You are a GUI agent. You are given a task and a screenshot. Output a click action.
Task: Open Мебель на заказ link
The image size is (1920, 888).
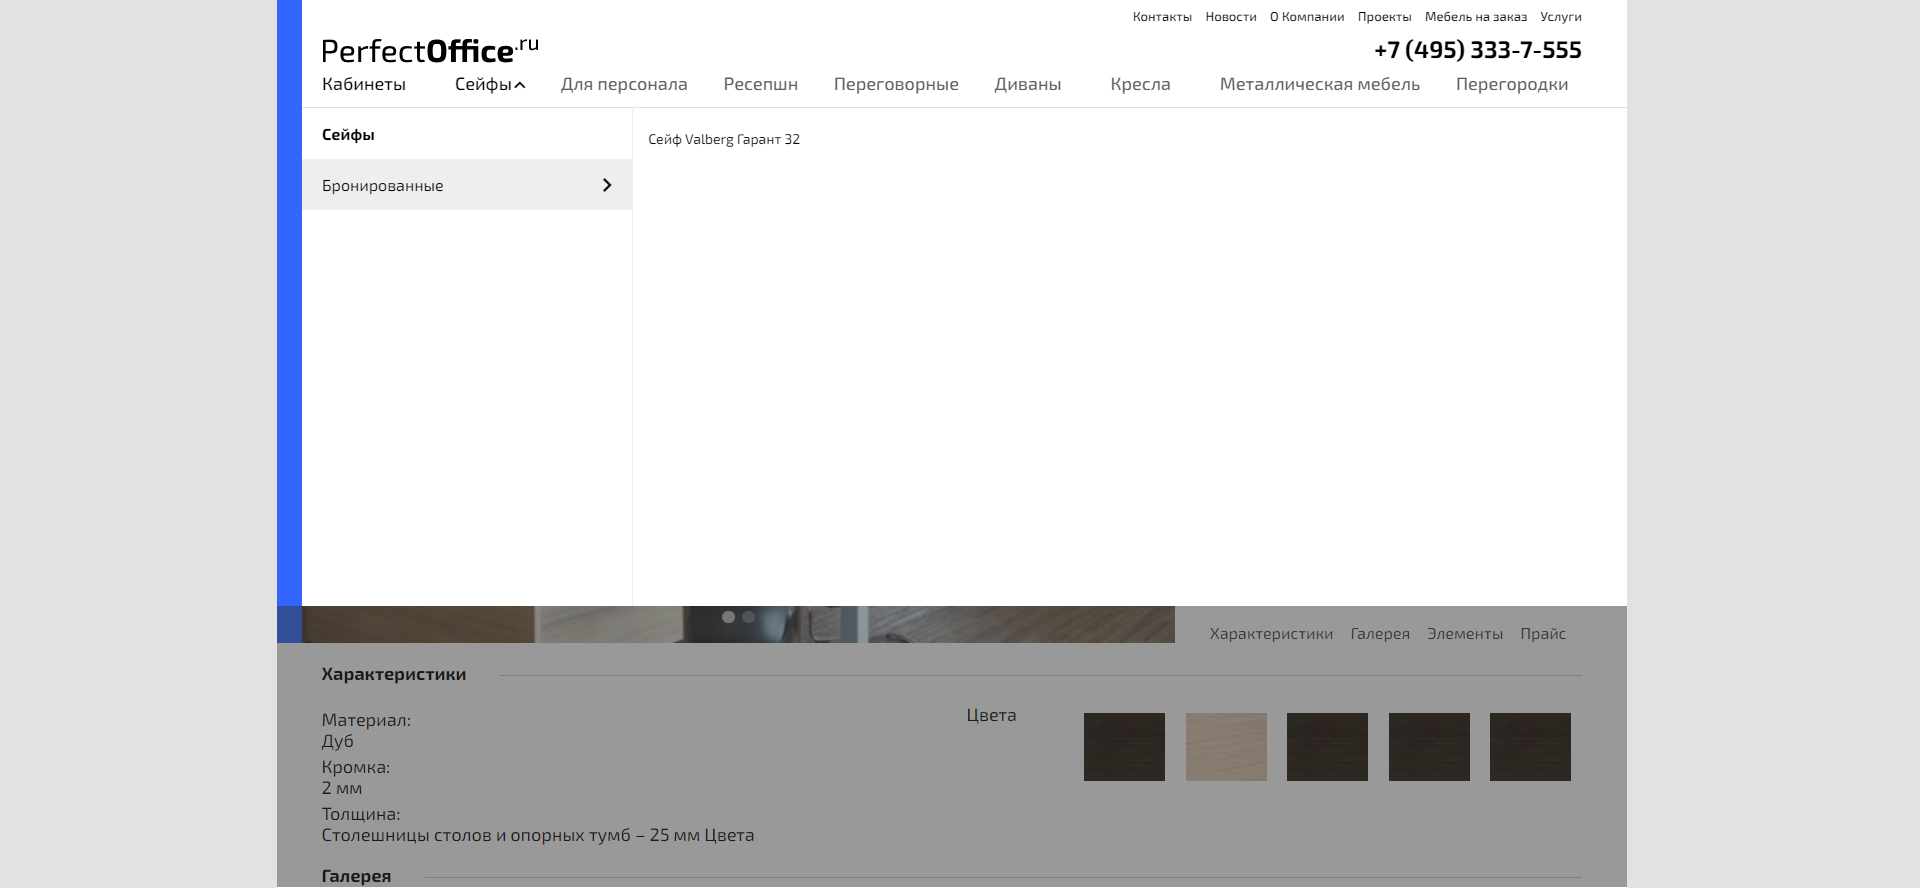coord(1476,17)
